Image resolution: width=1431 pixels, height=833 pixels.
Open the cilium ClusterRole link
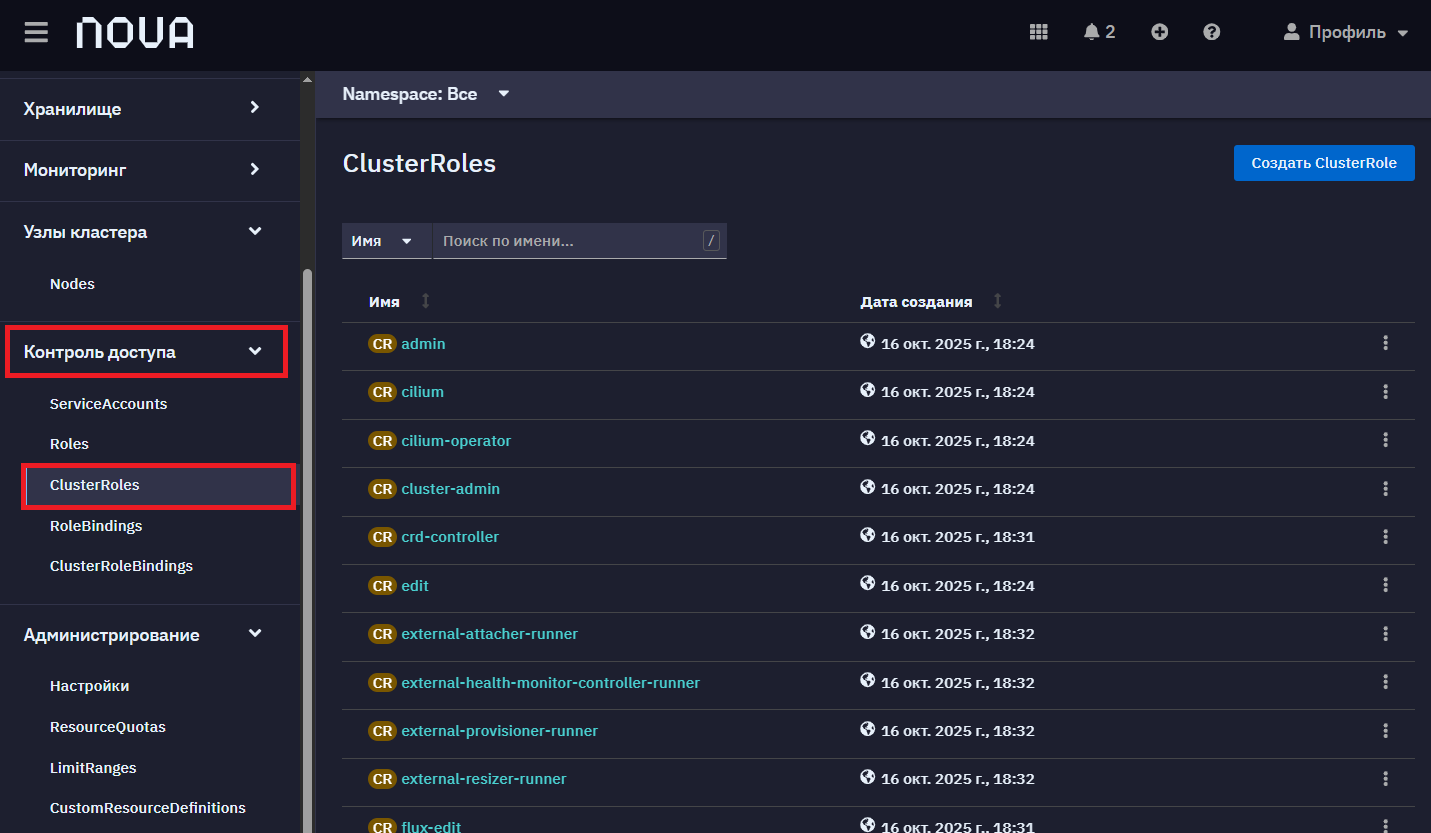tap(422, 392)
